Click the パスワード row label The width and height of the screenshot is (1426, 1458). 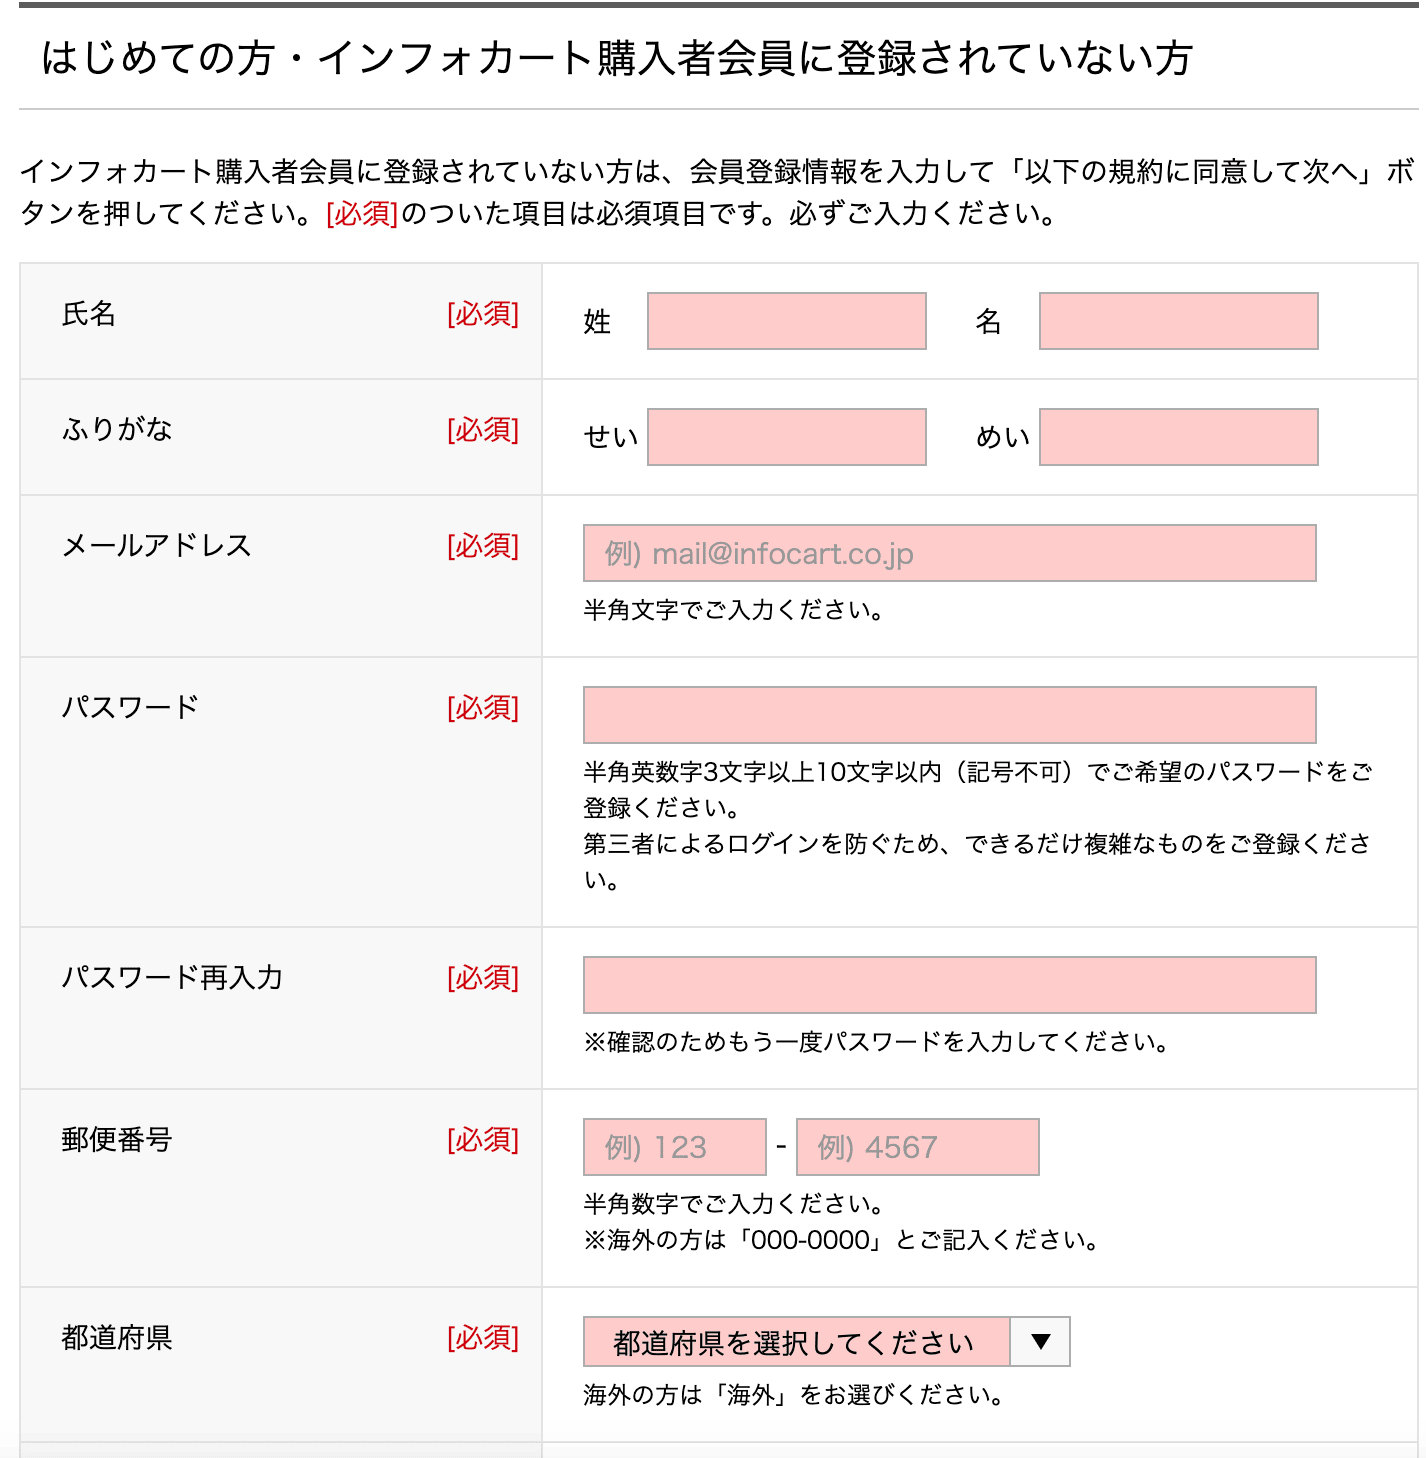[131, 708]
